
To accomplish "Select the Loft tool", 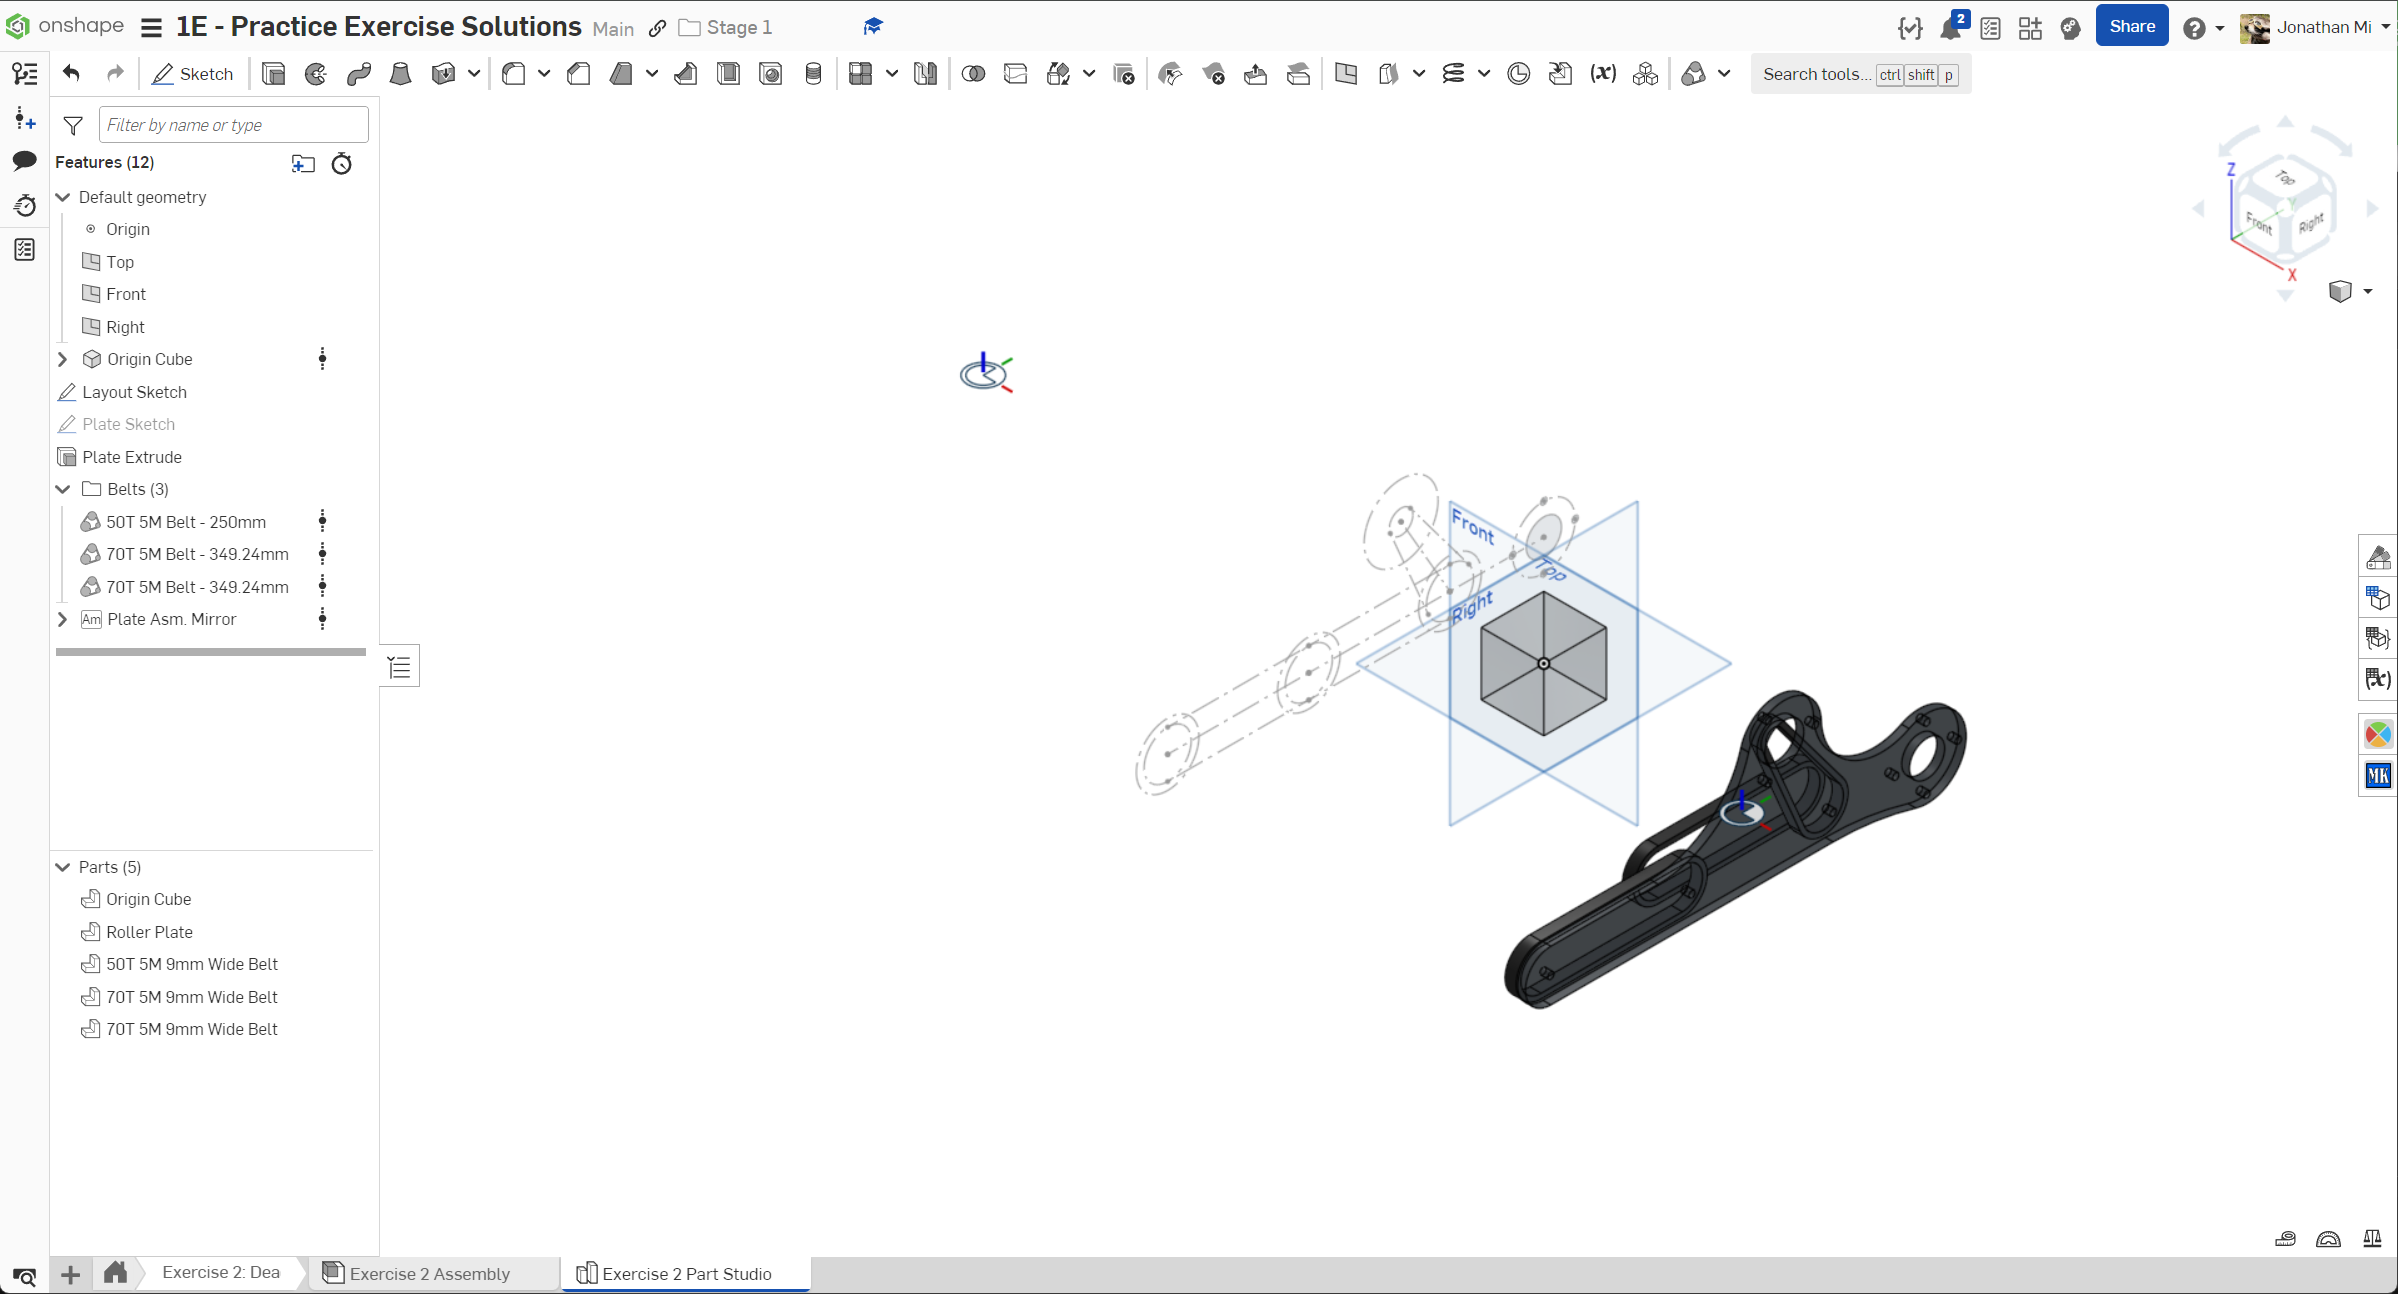I will coord(401,74).
